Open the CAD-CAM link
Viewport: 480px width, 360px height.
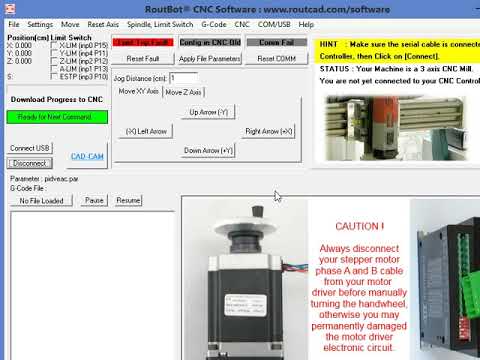(x=87, y=156)
